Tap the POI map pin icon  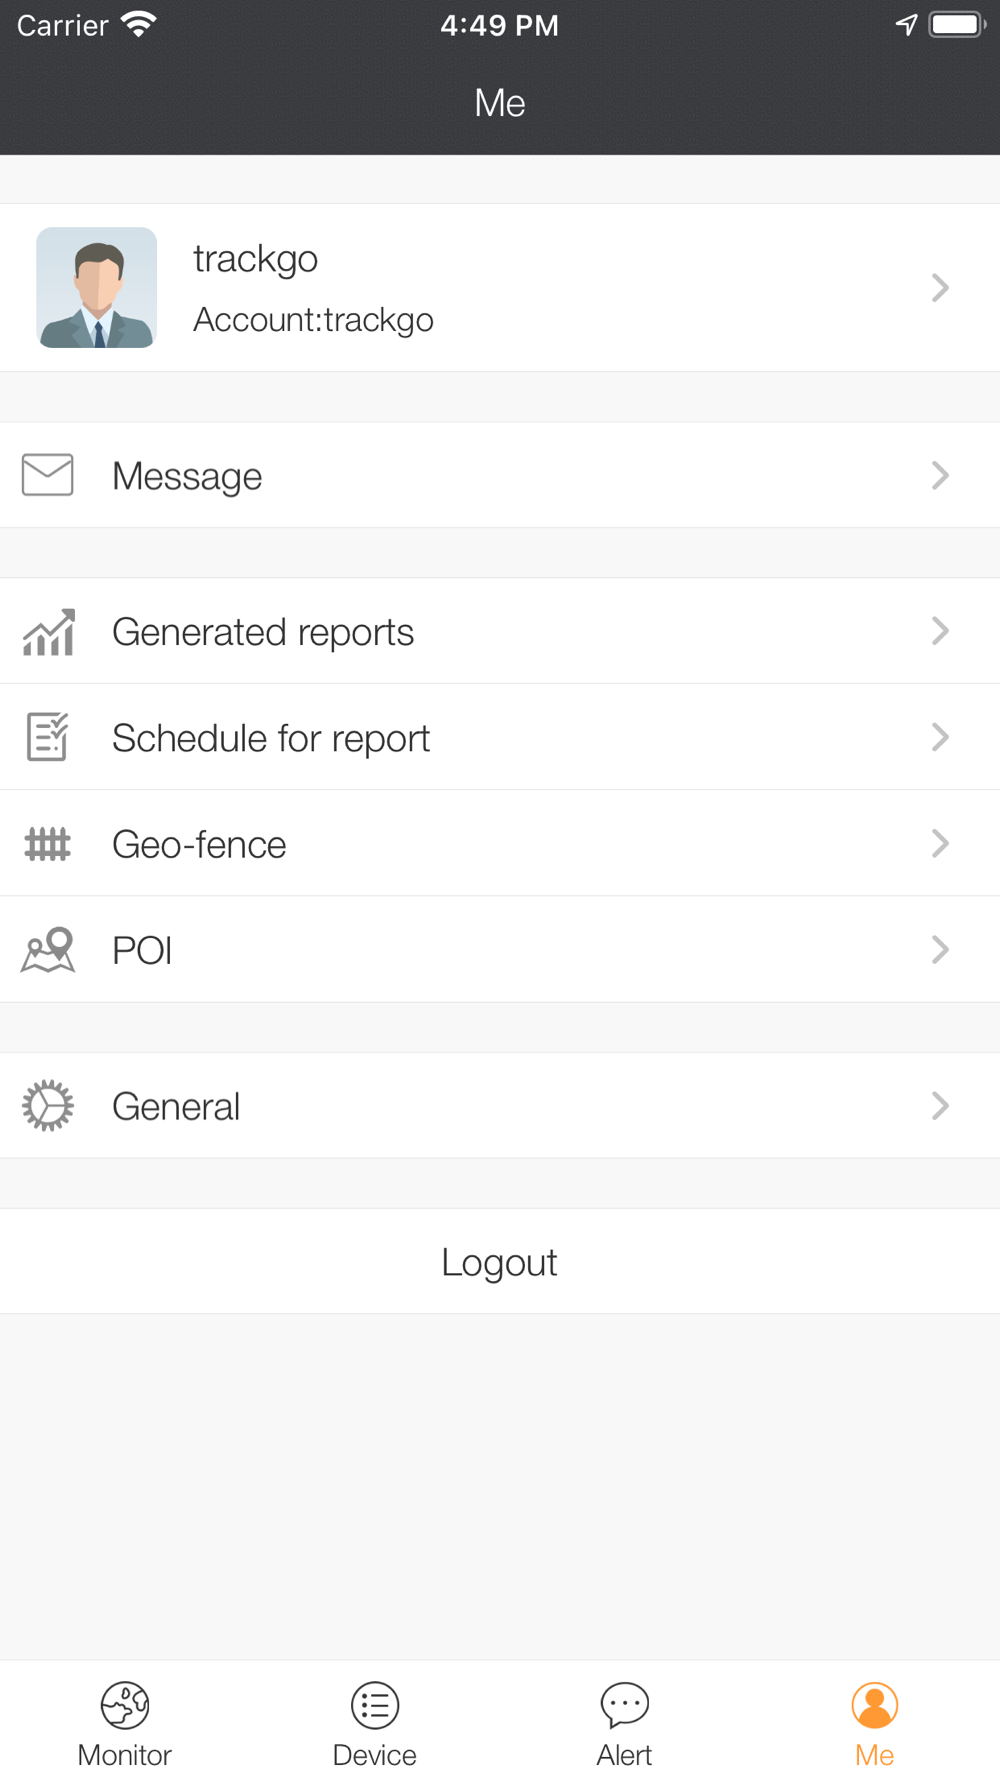point(48,950)
